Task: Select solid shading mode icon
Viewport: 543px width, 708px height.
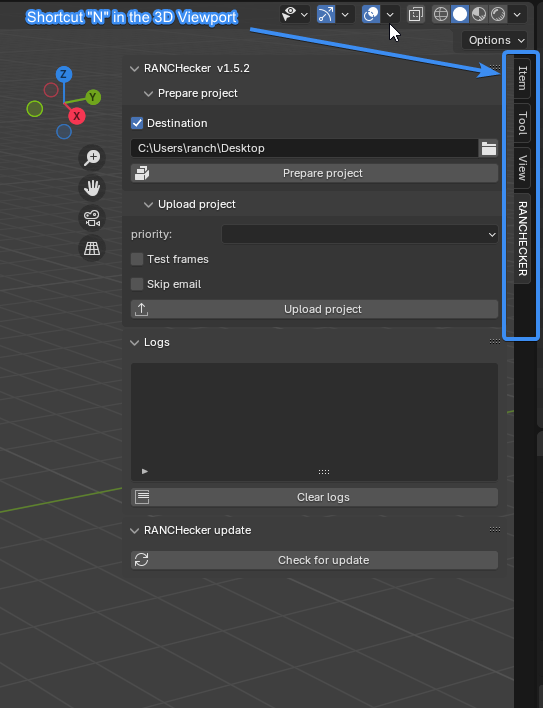Action: 460,14
